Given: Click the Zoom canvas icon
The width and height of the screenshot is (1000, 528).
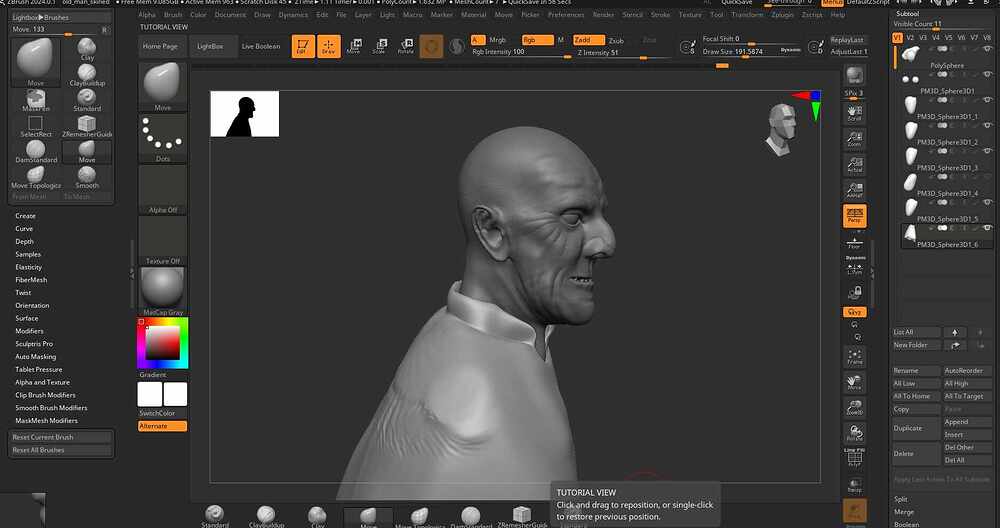Looking at the screenshot, I should click(855, 139).
